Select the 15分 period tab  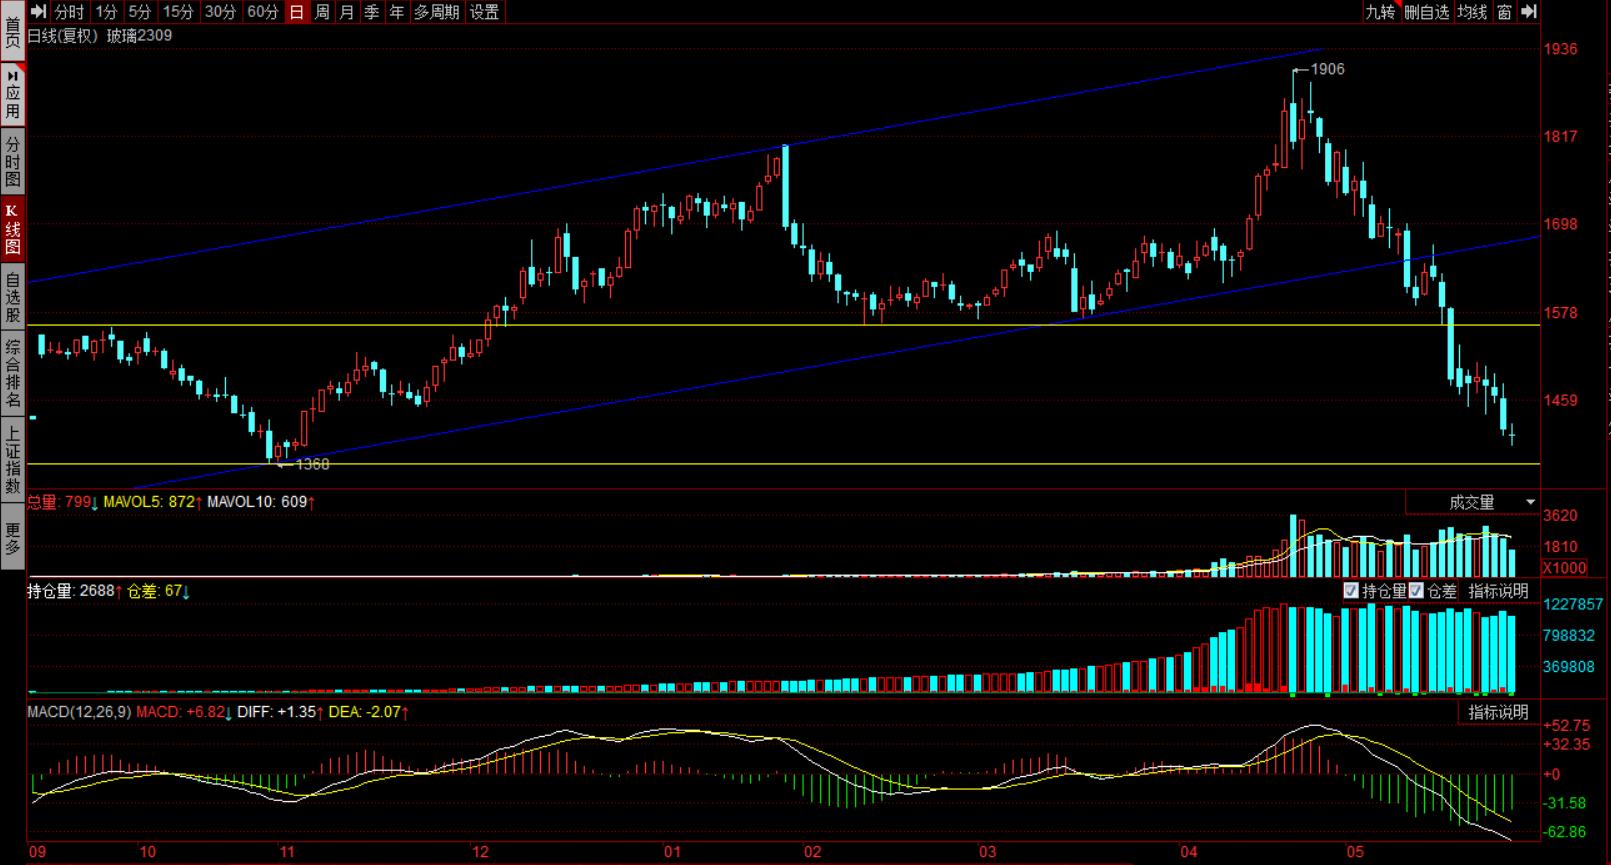pyautogui.click(x=178, y=12)
